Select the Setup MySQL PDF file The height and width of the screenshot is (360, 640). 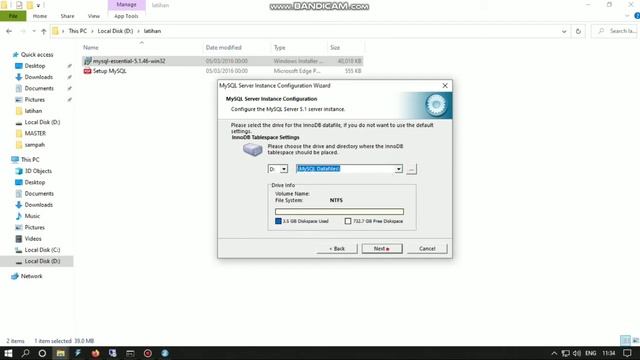(x=222, y=71)
